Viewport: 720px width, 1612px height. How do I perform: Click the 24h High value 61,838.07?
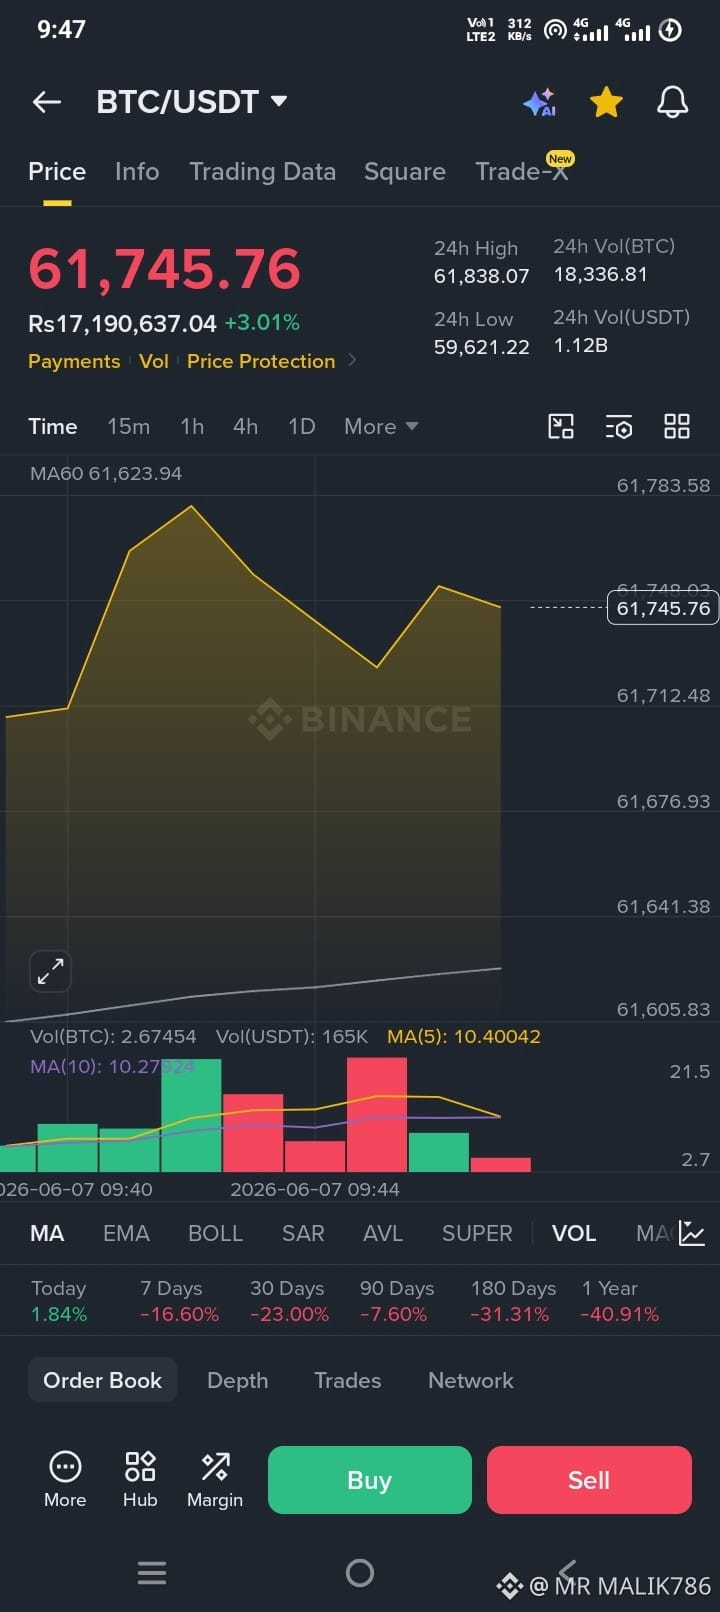tap(481, 276)
